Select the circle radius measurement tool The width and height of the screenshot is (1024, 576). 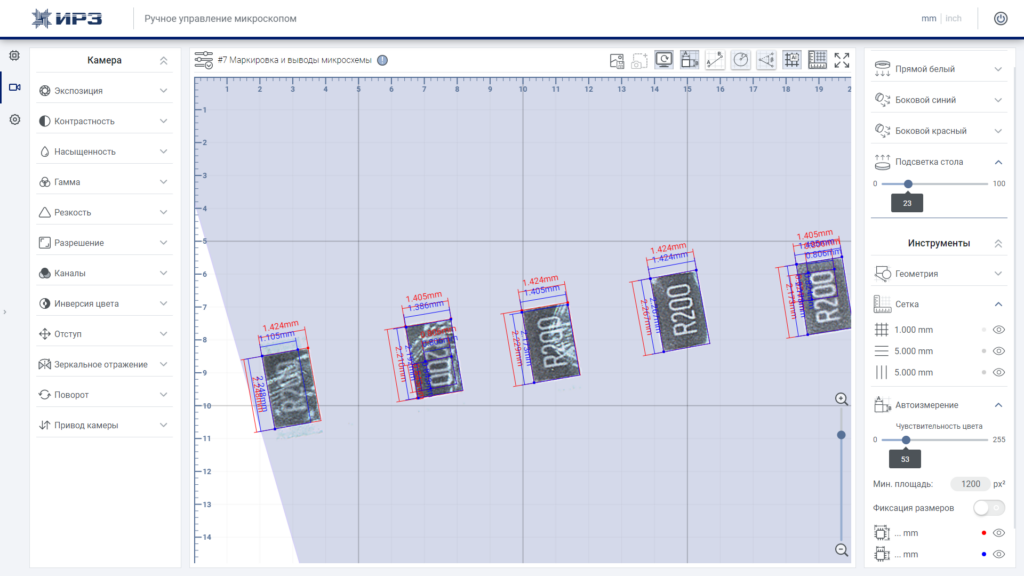tap(741, 60)
